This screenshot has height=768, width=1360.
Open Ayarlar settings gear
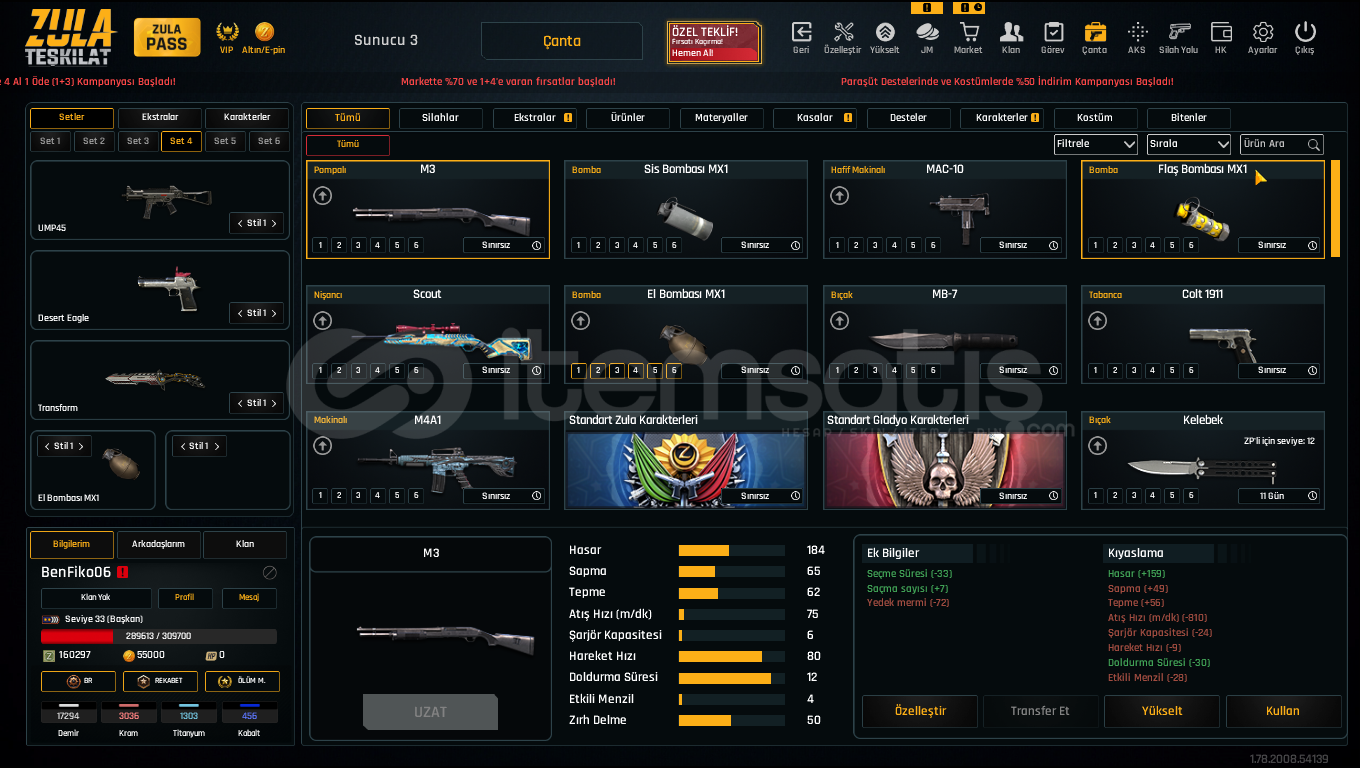coord(1263,32)
